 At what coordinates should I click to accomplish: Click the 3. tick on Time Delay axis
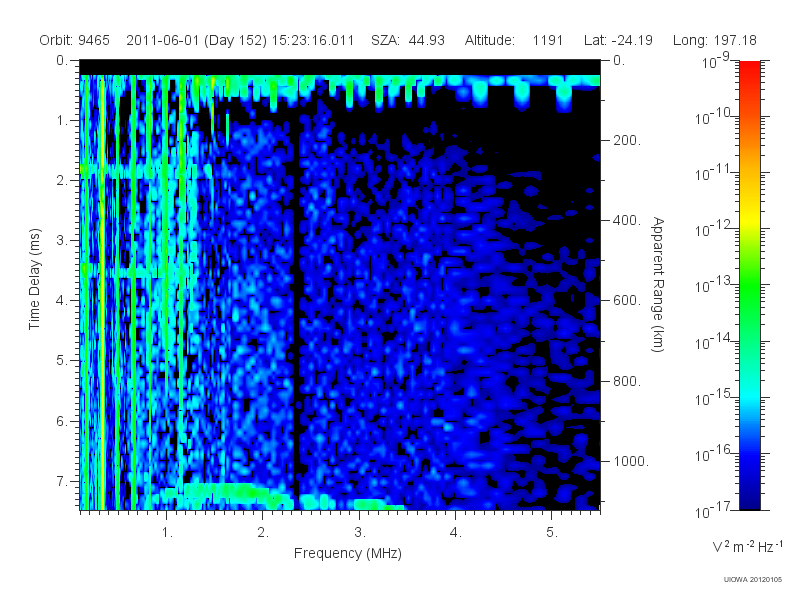[62, 240]
